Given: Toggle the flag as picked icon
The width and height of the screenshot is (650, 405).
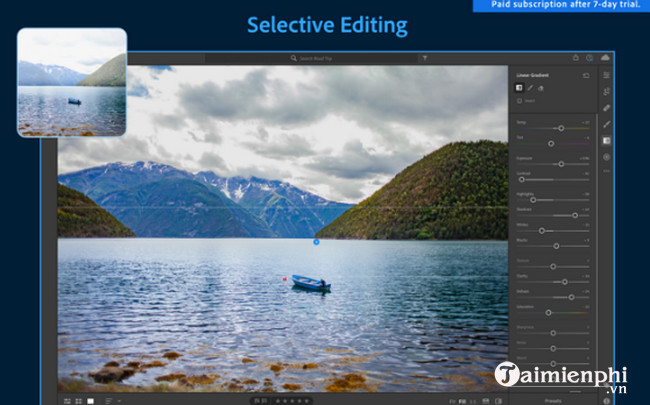Looking at the screenshot, I should [x=257, y=401].
